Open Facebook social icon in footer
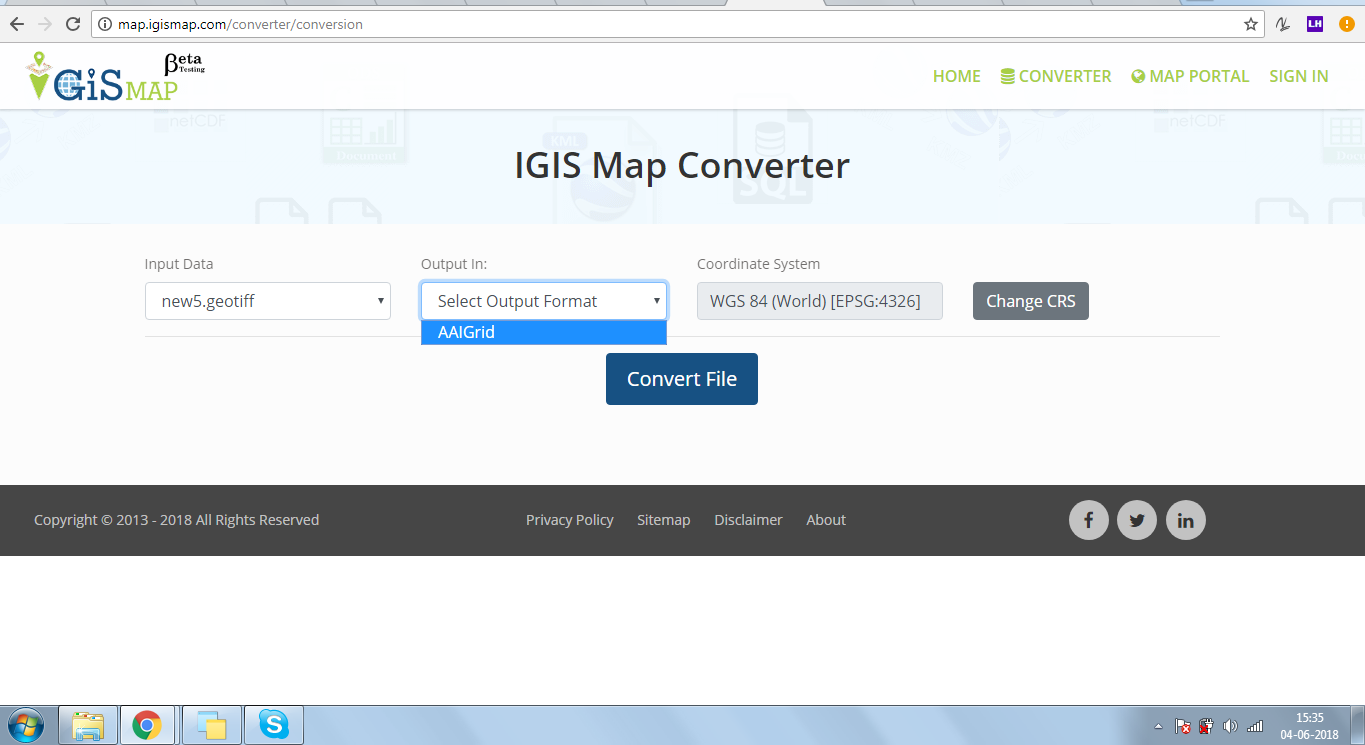The width and height of the screenshot is (1365, 745). pyautogui.click(x=1088, y=520)
